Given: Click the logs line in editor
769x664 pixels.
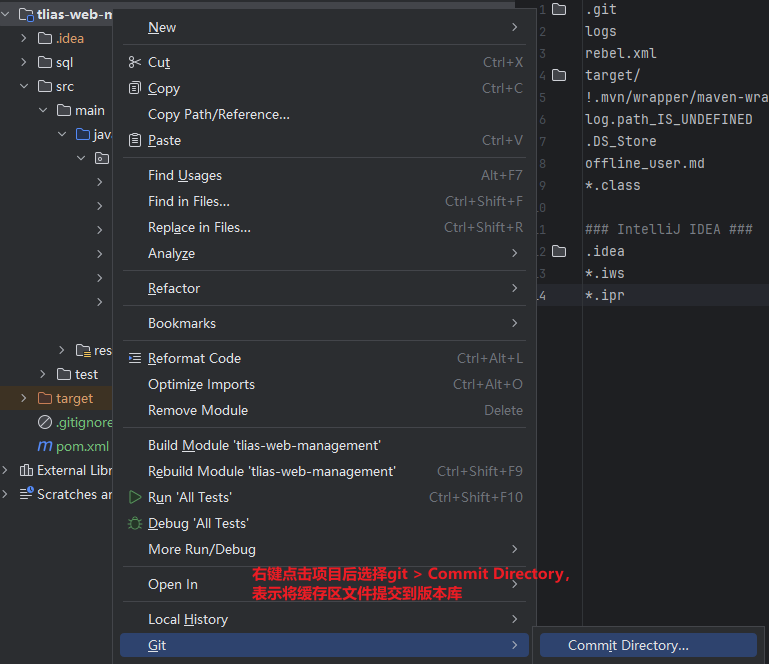Looking at the screenshot, I should coord(601,31).
